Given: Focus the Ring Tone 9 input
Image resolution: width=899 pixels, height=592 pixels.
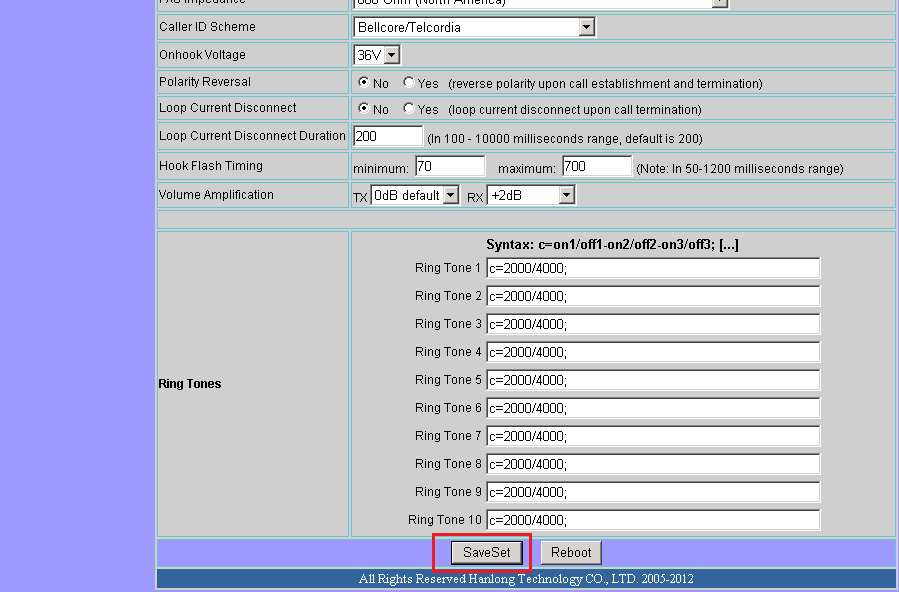Looking at the screenshot, I should click(653, 492).
